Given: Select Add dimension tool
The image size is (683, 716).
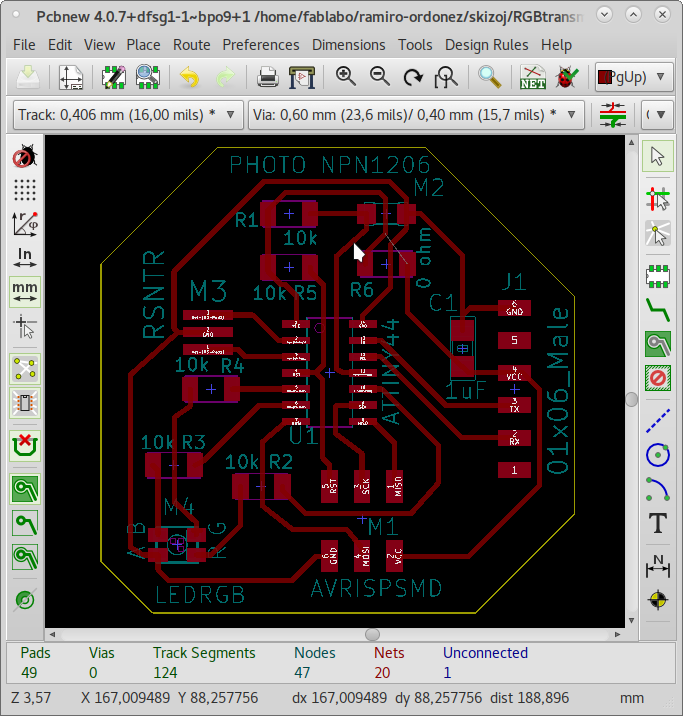Looking at the screenshot, I should (657, 565).
